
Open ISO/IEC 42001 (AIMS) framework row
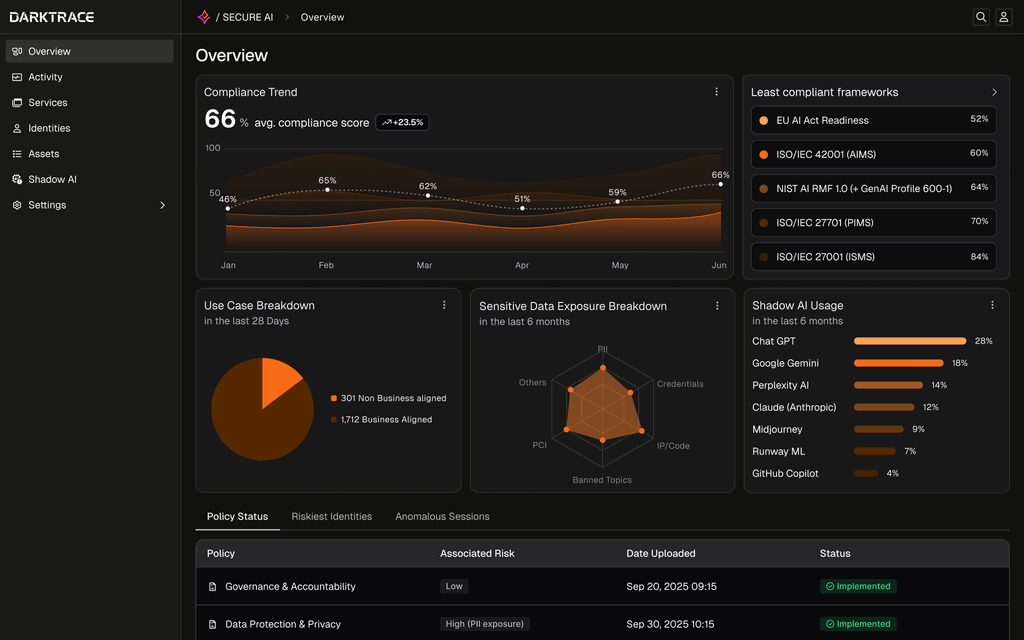tap(874, 154)
